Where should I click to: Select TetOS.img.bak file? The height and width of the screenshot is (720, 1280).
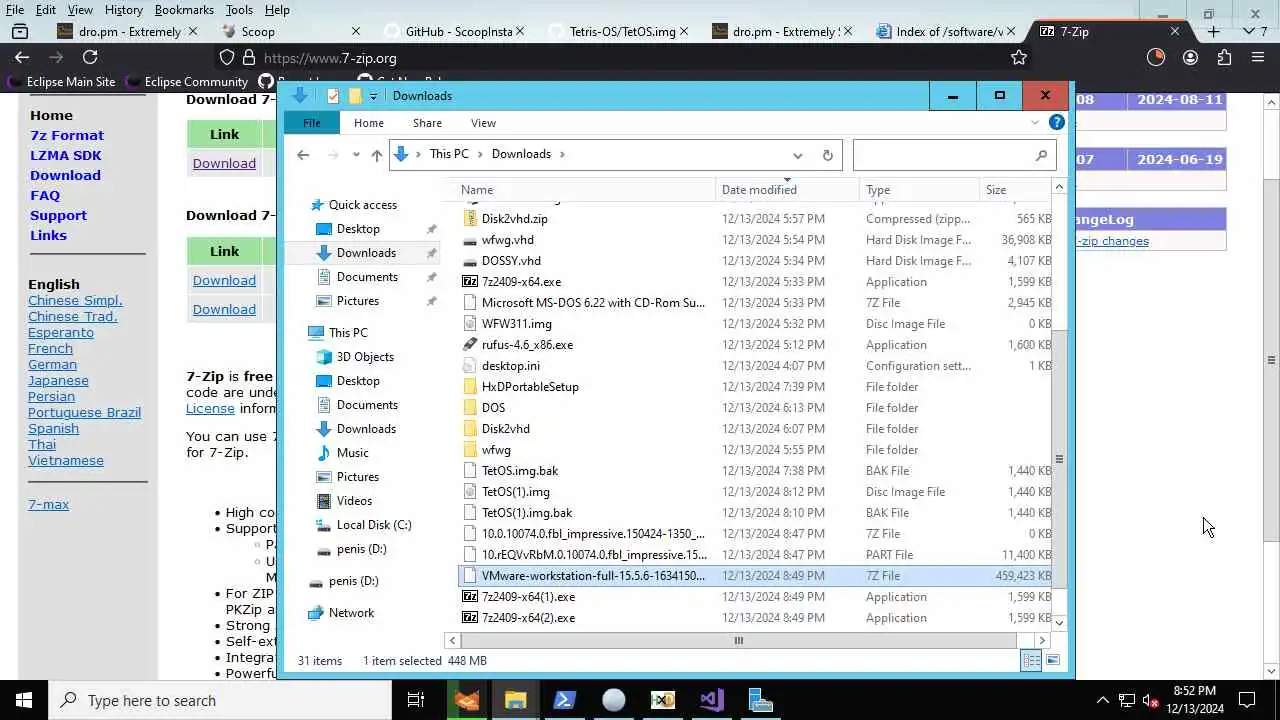pos(520,471)
